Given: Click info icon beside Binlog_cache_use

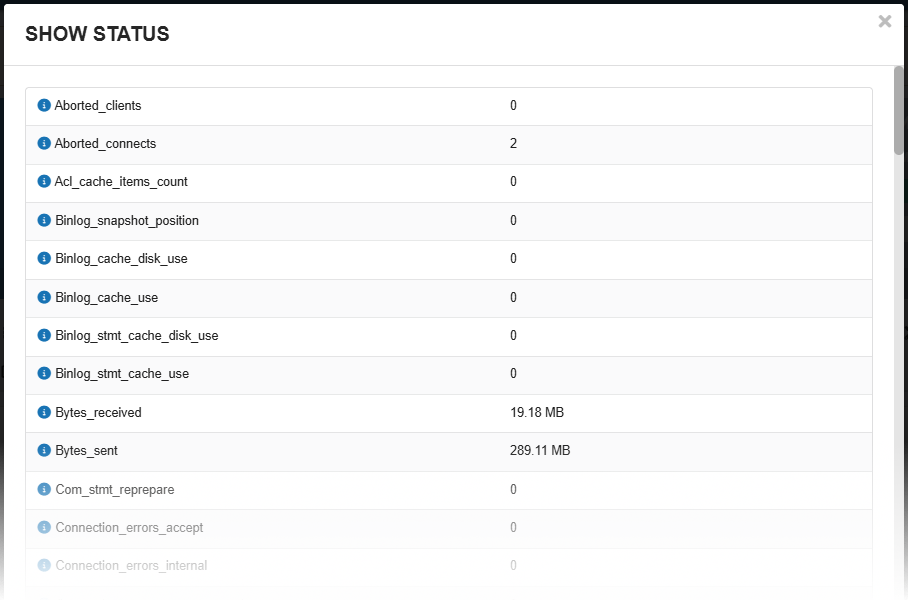Looking at the screenshot, I should pos(44,297).
